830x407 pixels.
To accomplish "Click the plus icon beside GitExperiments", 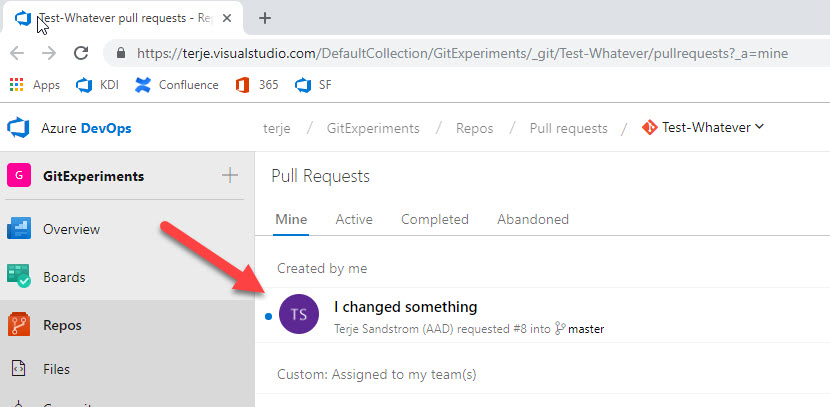I will click(x=230, y=176).
